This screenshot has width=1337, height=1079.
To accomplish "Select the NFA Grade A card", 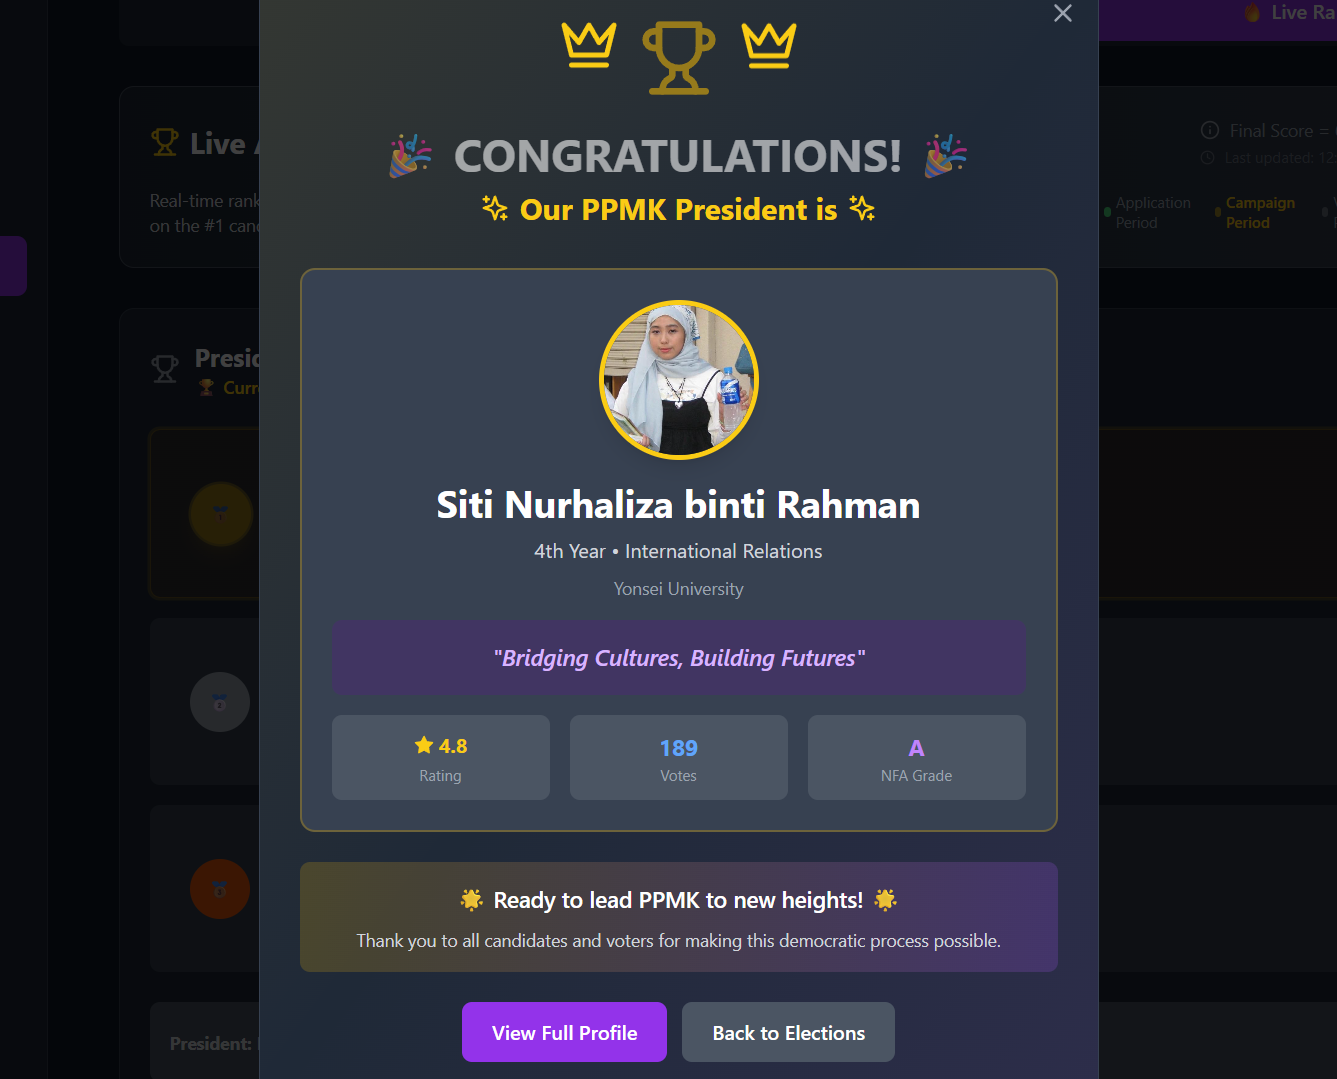I will pos(917,757).
